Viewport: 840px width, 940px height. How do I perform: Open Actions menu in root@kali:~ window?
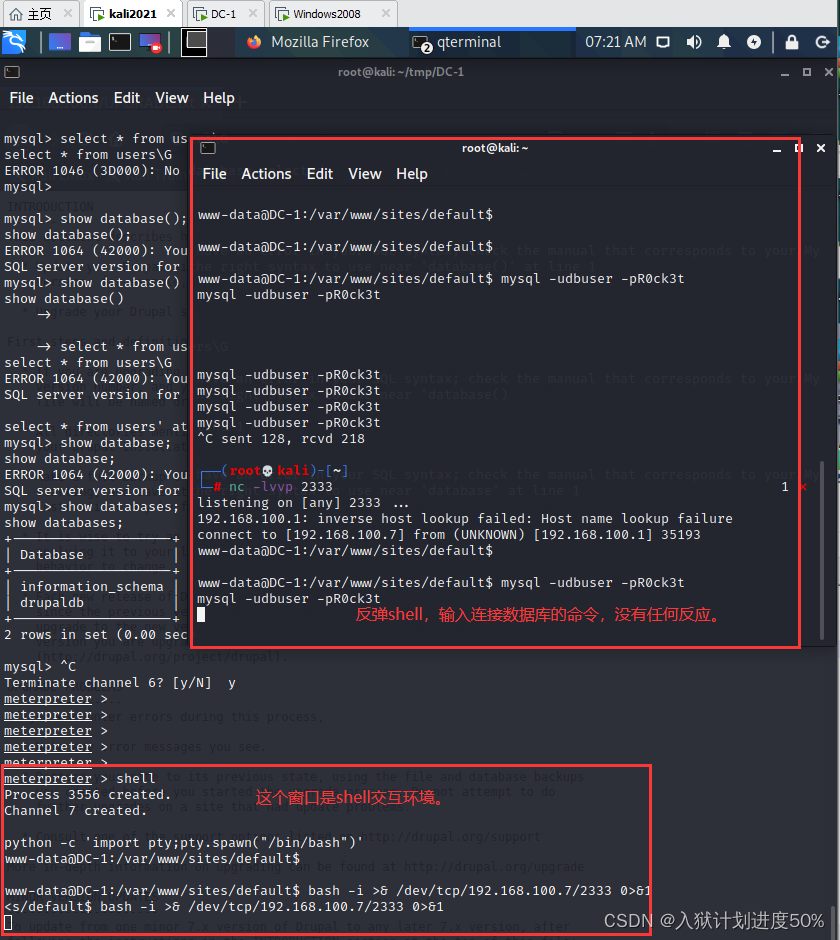click(x=266, y=174)
